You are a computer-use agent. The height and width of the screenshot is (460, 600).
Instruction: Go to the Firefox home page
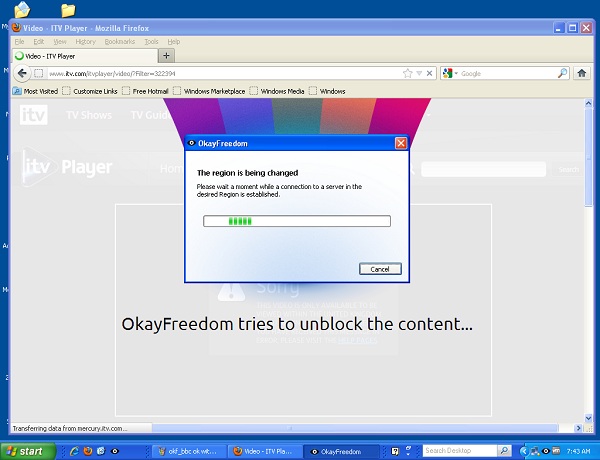pyautogui.click(x=582, y=73)
